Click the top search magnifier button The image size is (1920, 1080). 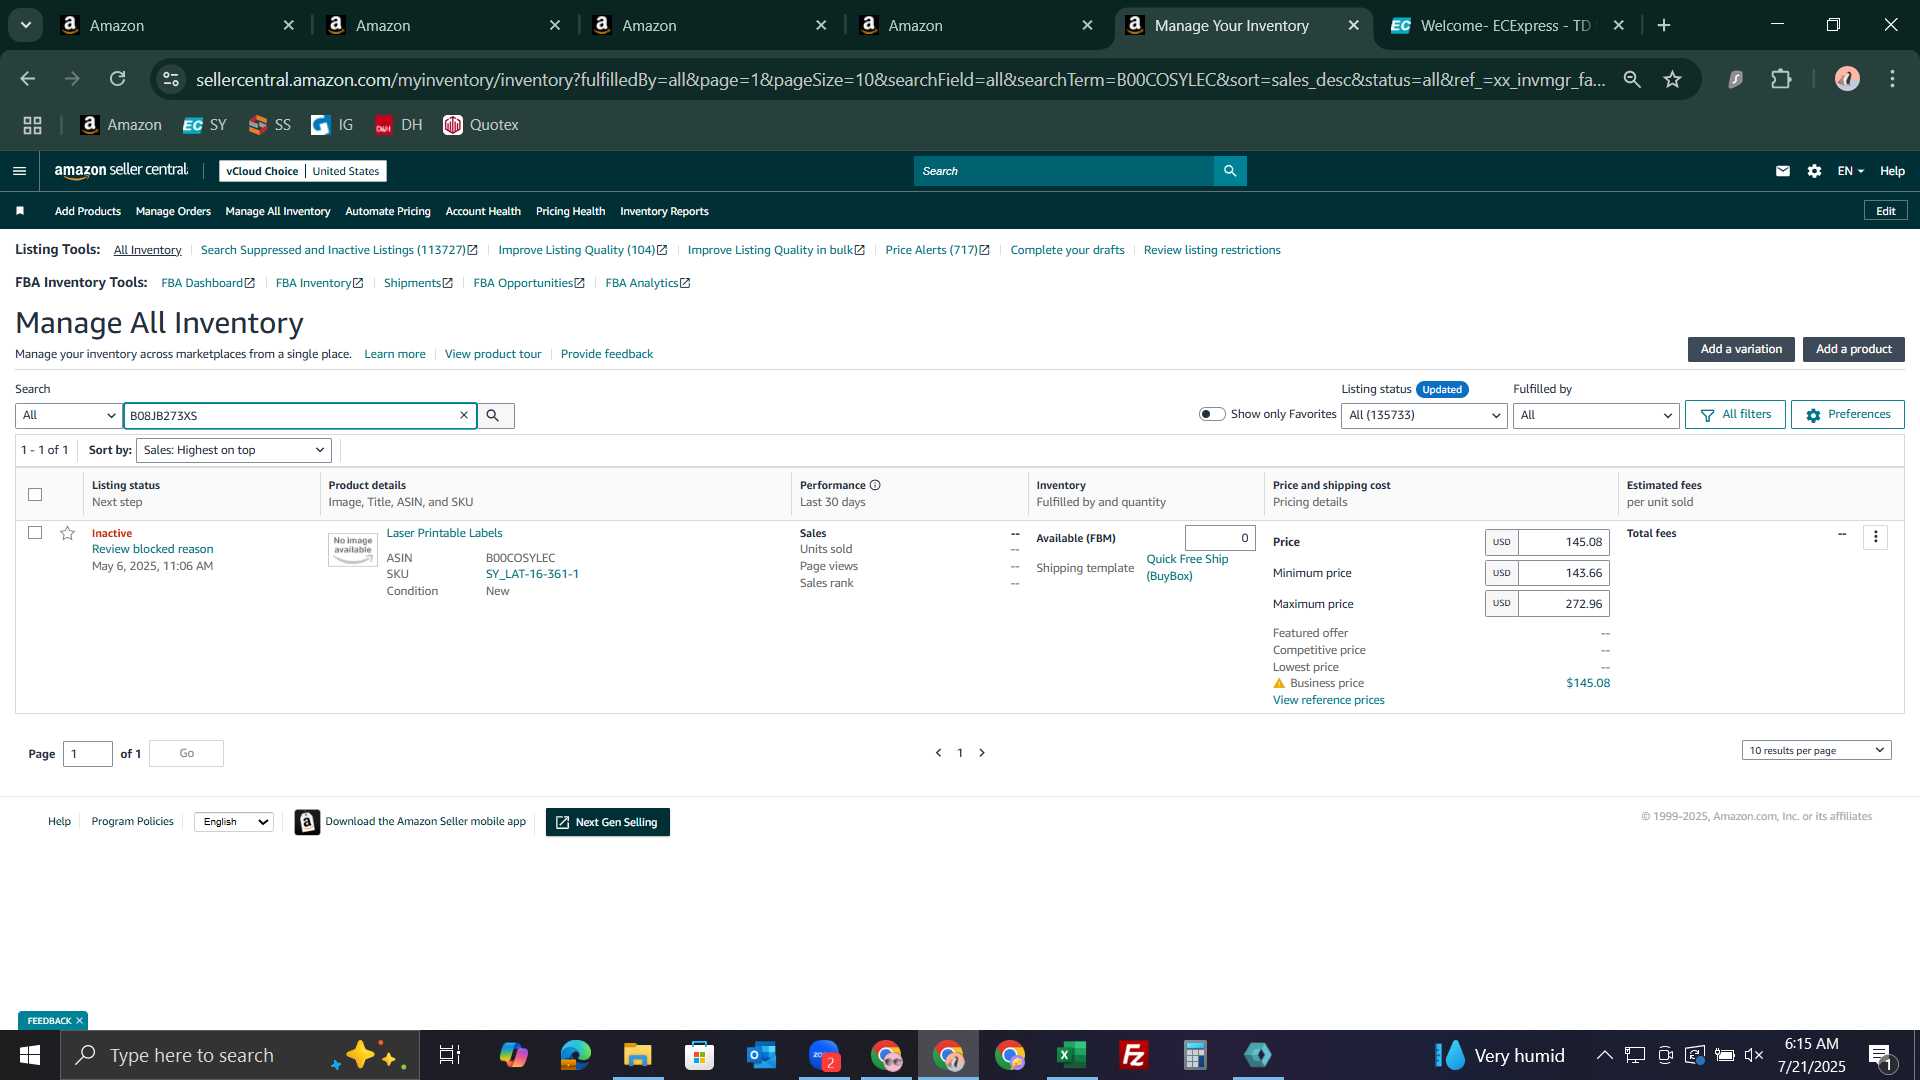pyautogui.click(x=1230, y=171)
